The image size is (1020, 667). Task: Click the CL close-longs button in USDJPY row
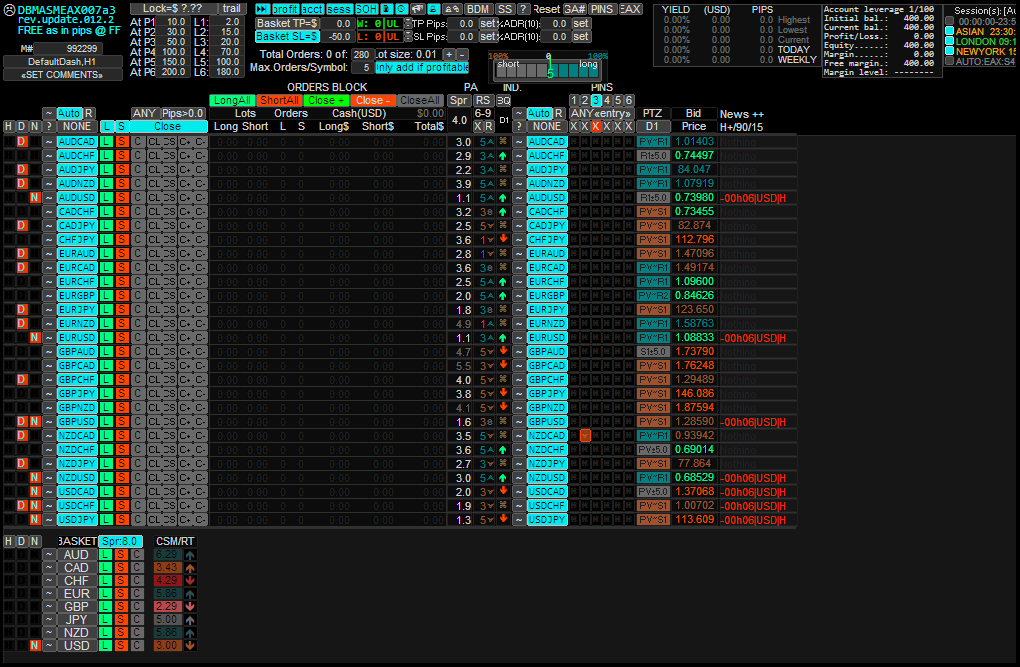click(154, 520)
